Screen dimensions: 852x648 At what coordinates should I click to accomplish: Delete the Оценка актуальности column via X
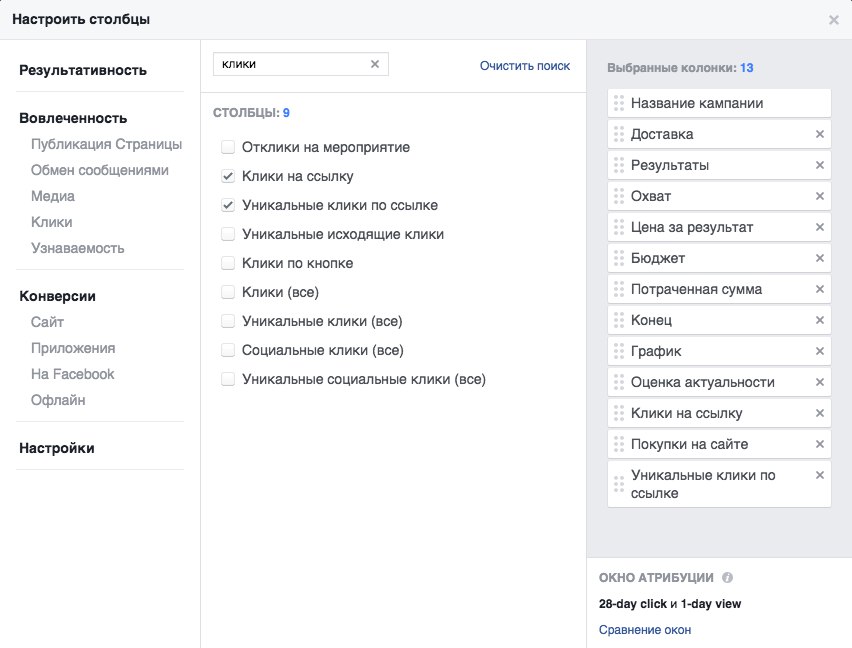820,382
